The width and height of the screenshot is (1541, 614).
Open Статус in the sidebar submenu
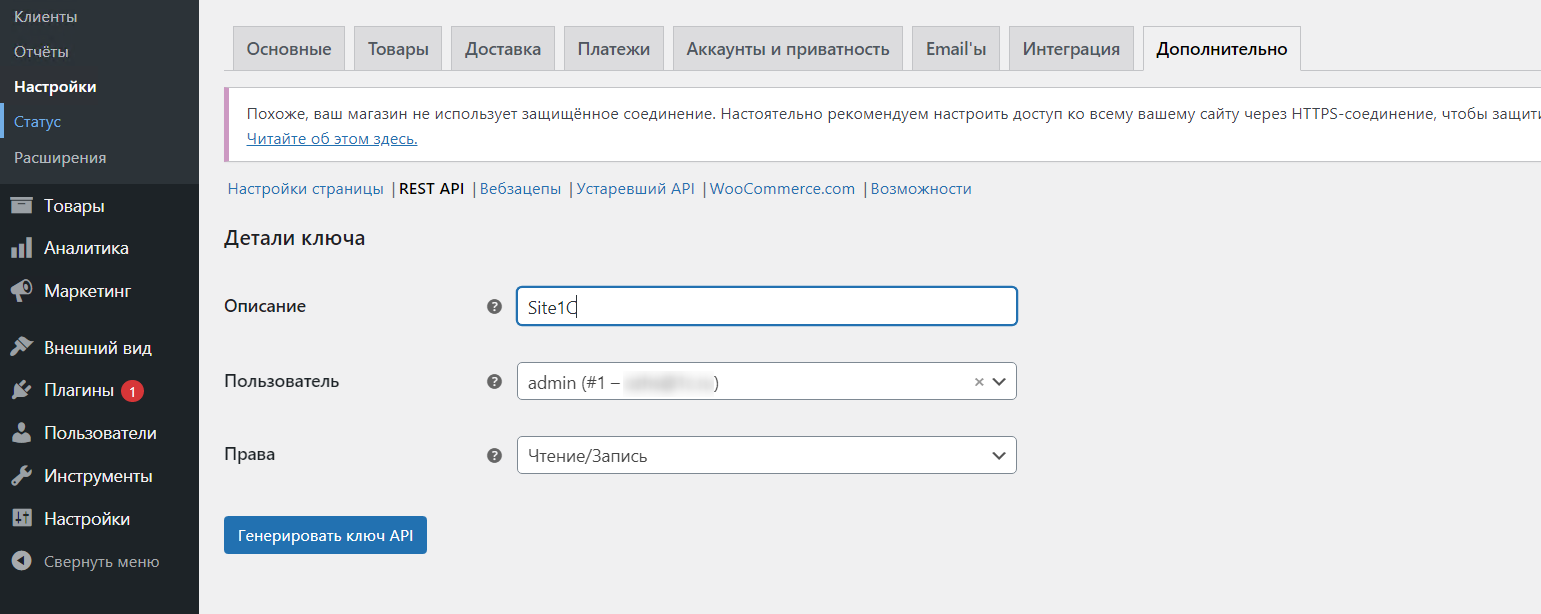(x=38, y=122)
